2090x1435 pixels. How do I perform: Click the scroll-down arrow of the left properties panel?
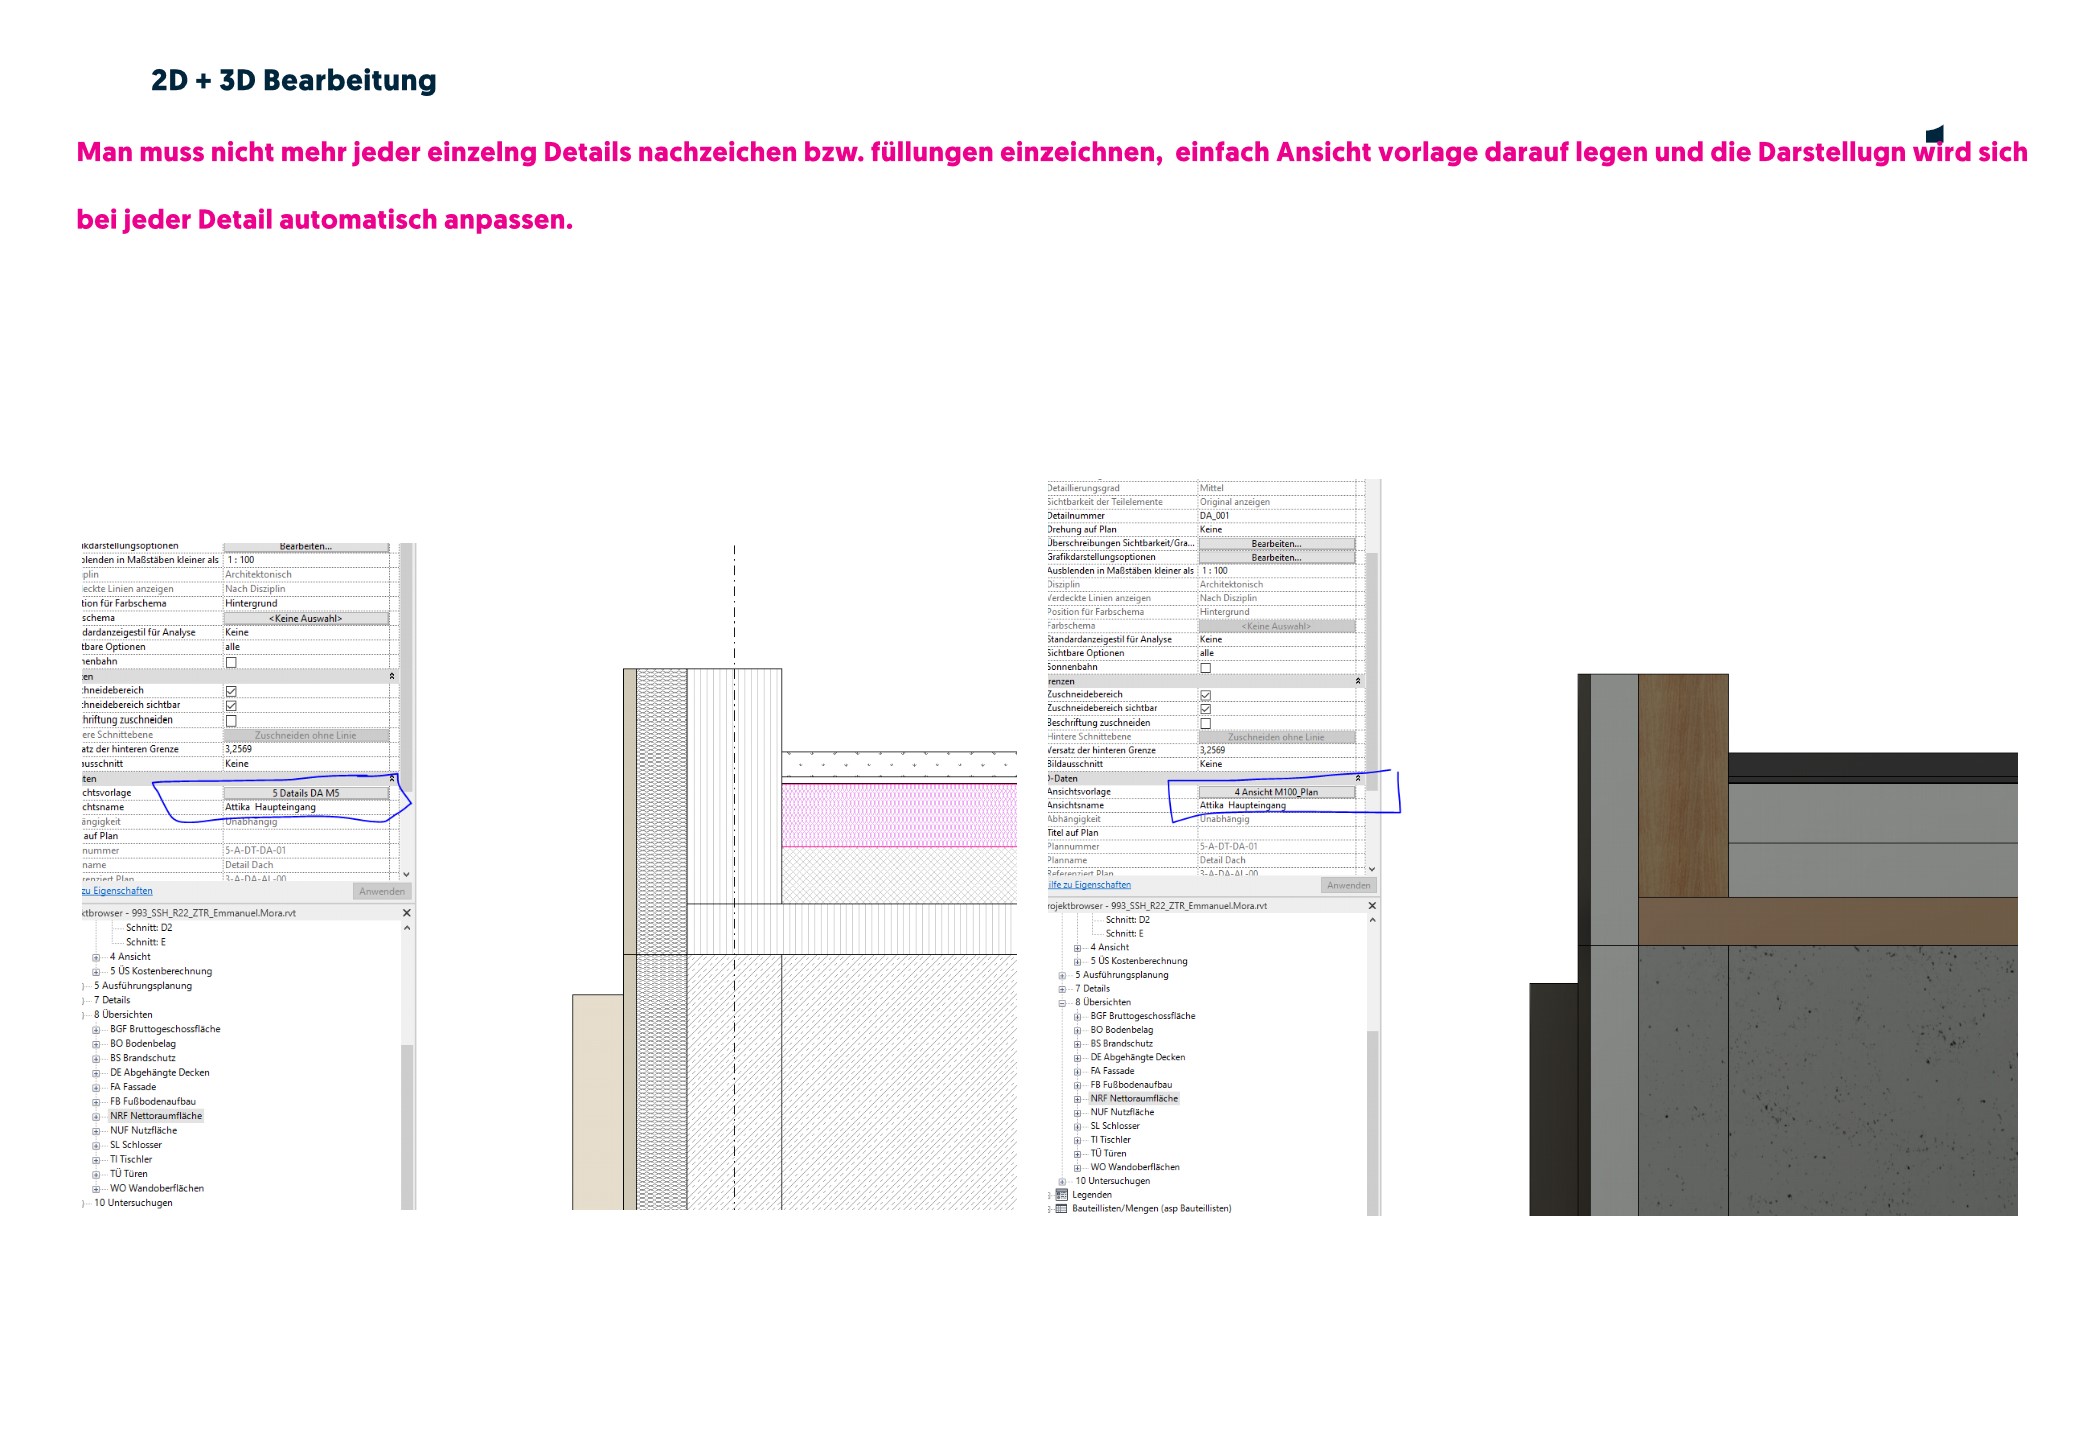(406, 875)
